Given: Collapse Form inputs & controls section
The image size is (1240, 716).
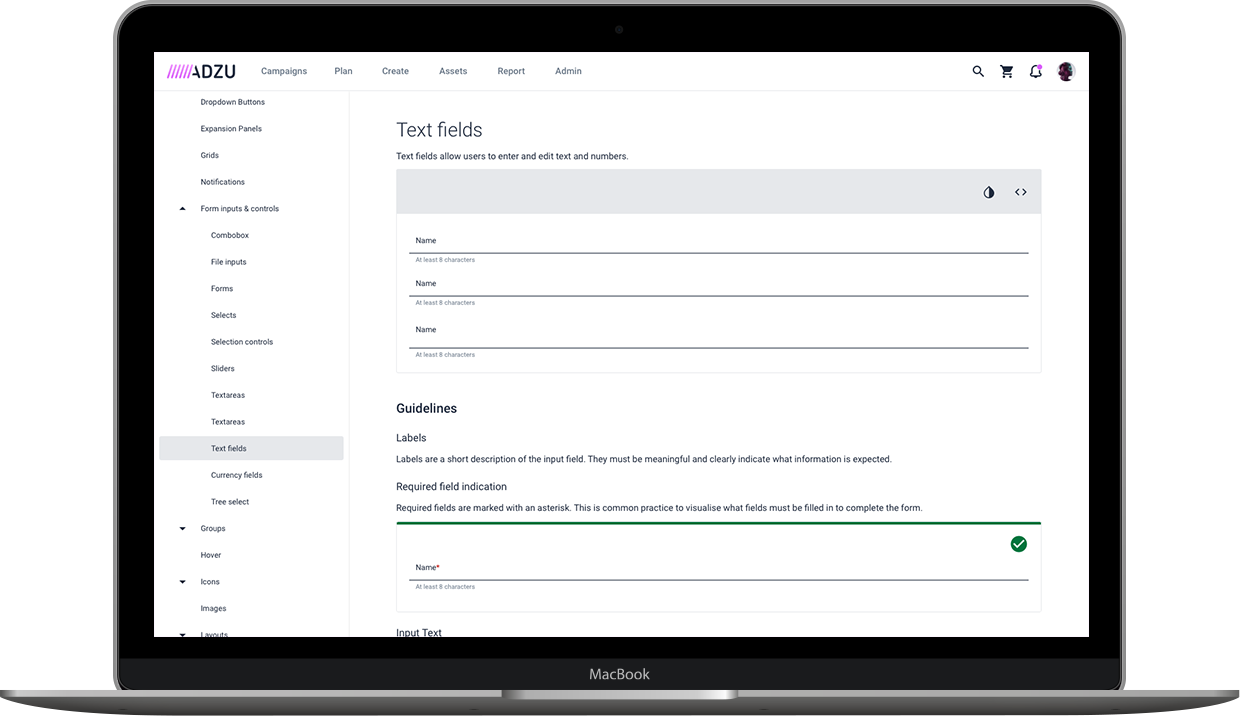Looking at the screenshot, I should click(182, 209).
